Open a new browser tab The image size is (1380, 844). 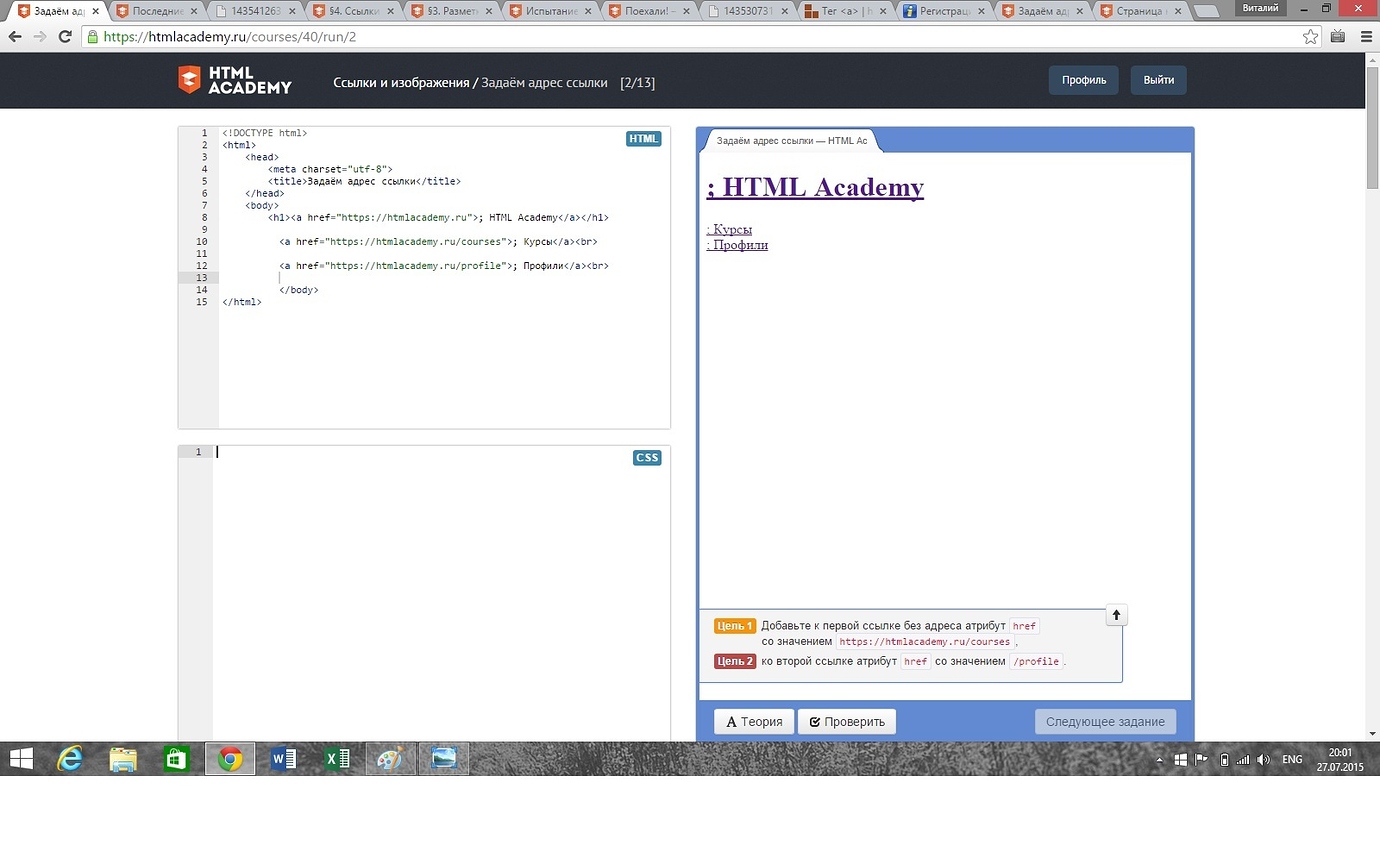(1206, 12)
